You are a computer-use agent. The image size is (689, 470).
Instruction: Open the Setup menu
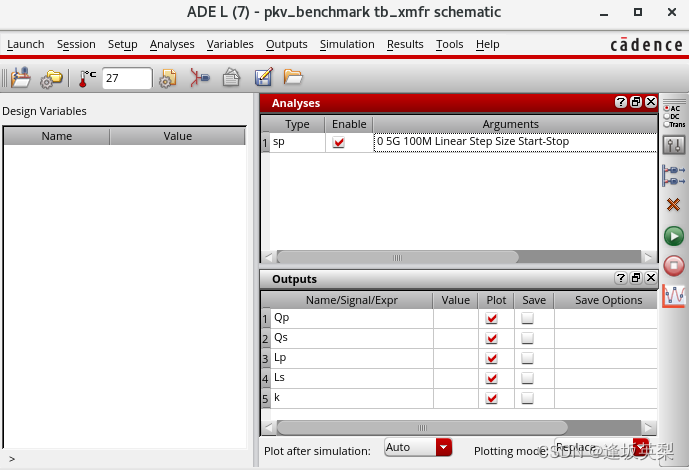tap(123, 44)
